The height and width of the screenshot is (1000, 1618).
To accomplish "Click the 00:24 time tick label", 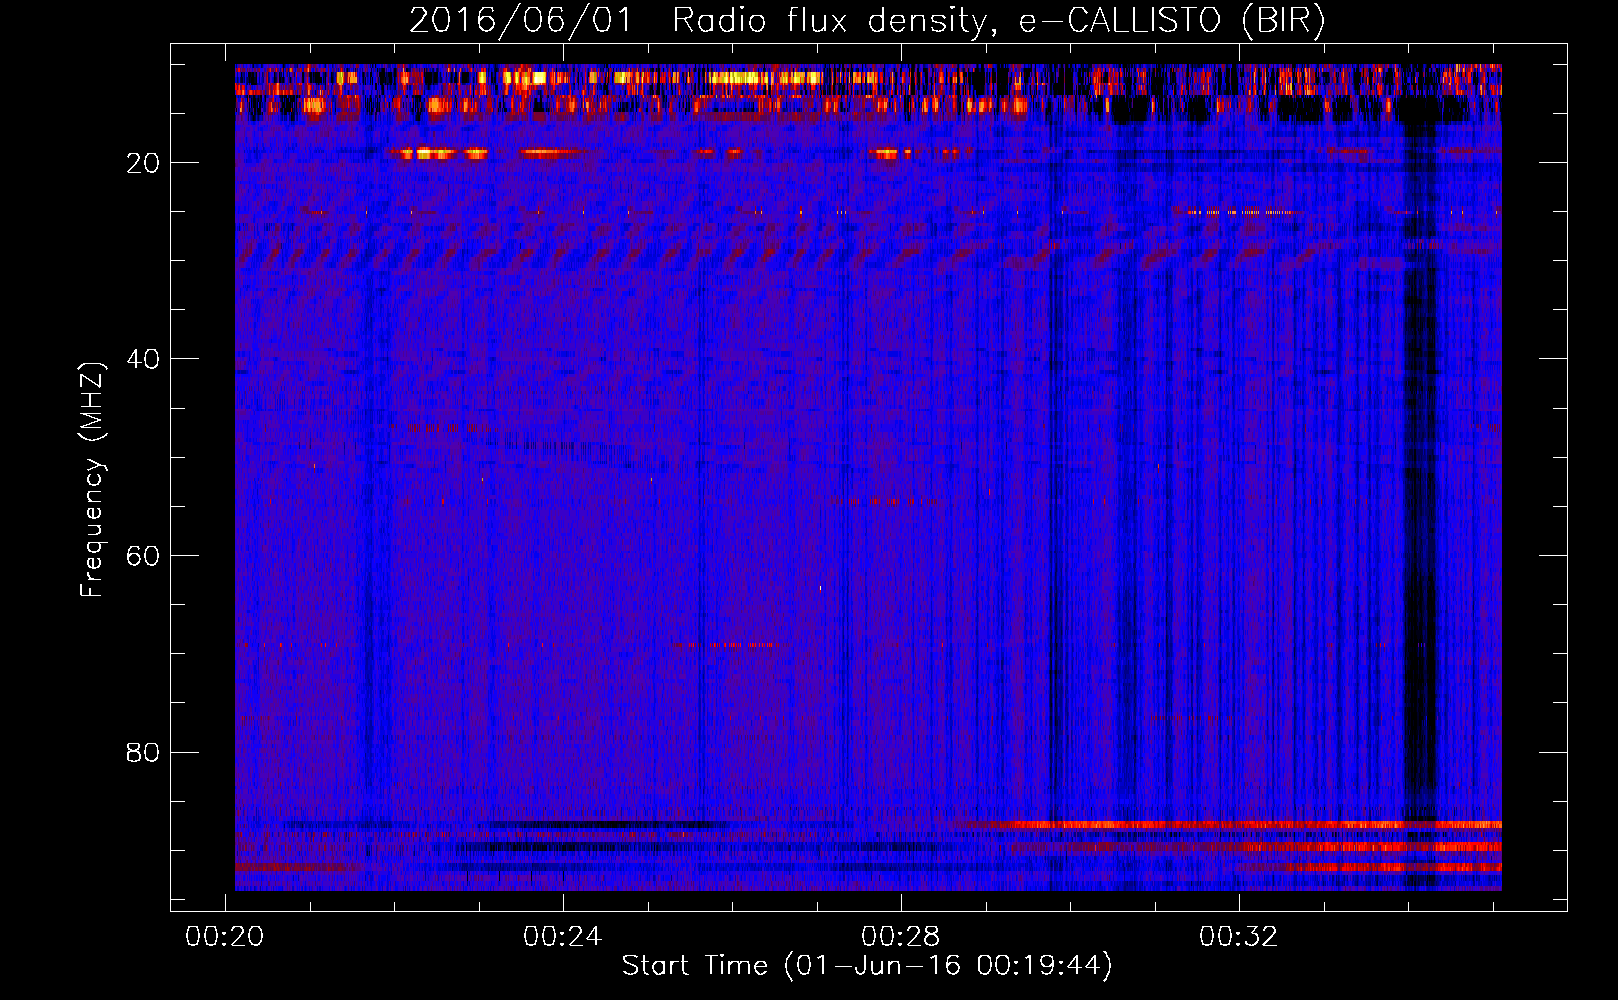I will tap(563, 936).
